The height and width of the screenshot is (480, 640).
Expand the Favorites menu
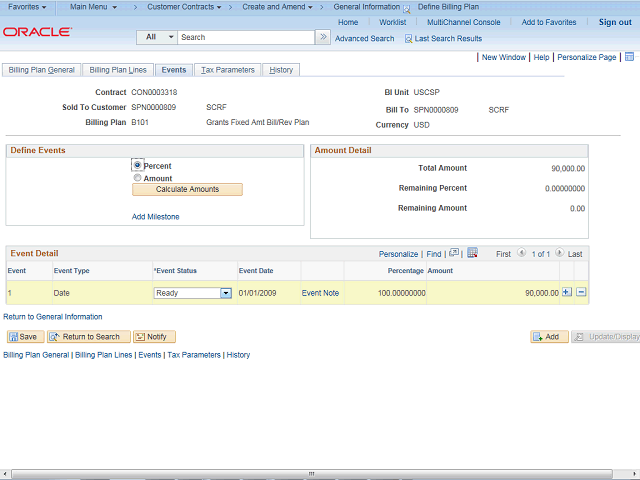27,7
